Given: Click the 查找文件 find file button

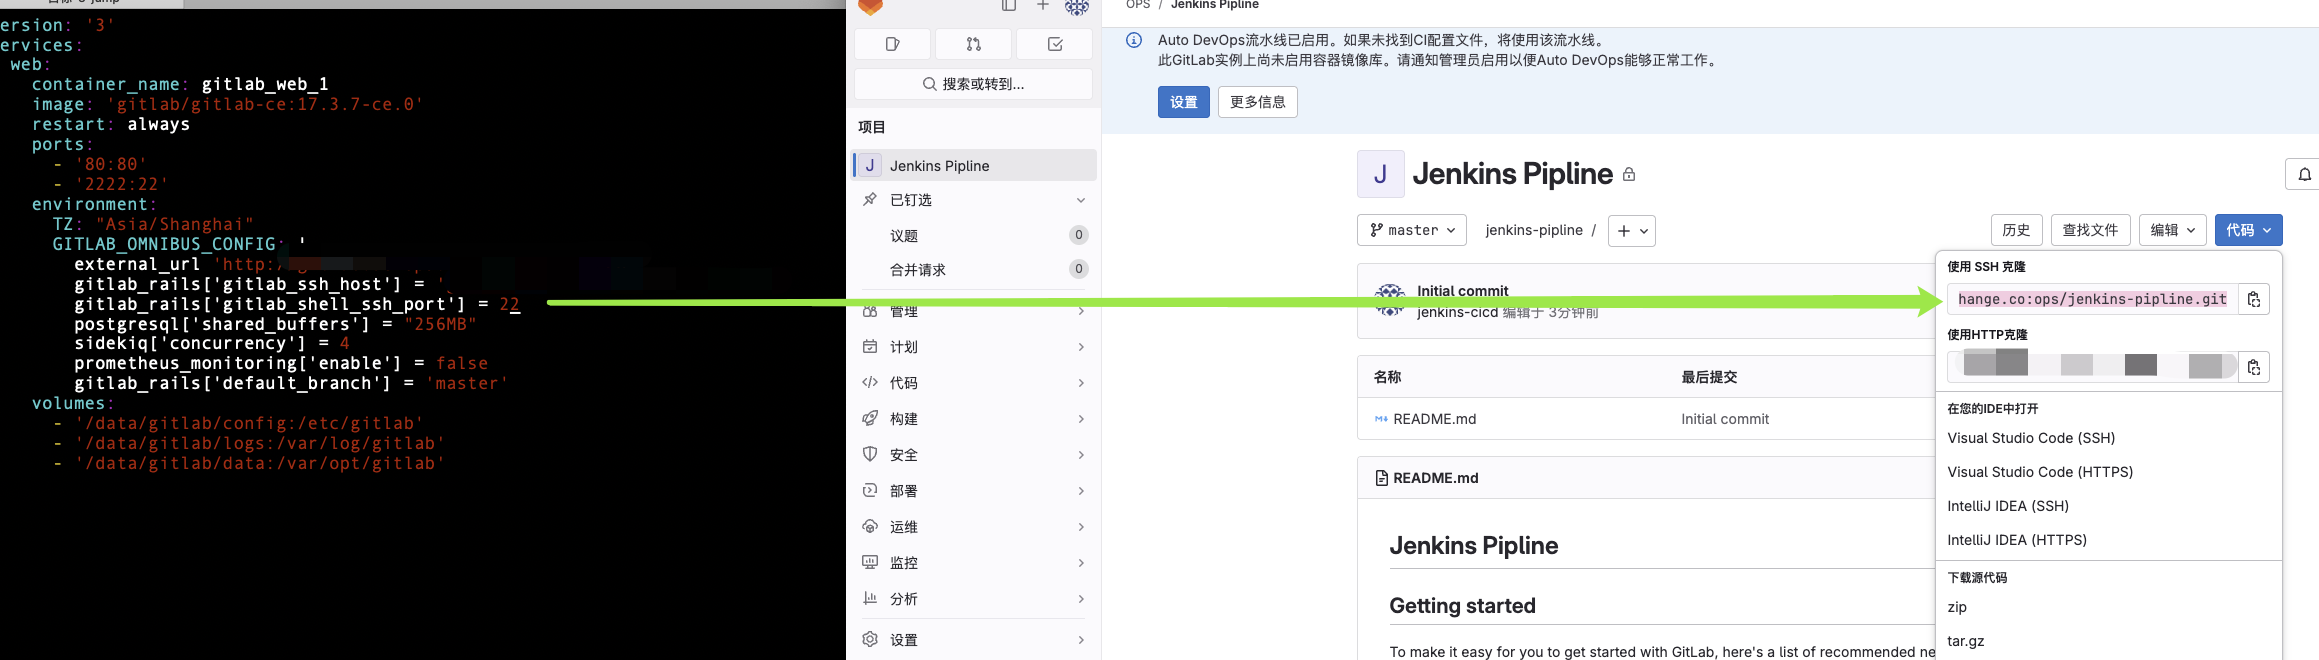Looking at the screenshot, I should tap(2091, 230).
